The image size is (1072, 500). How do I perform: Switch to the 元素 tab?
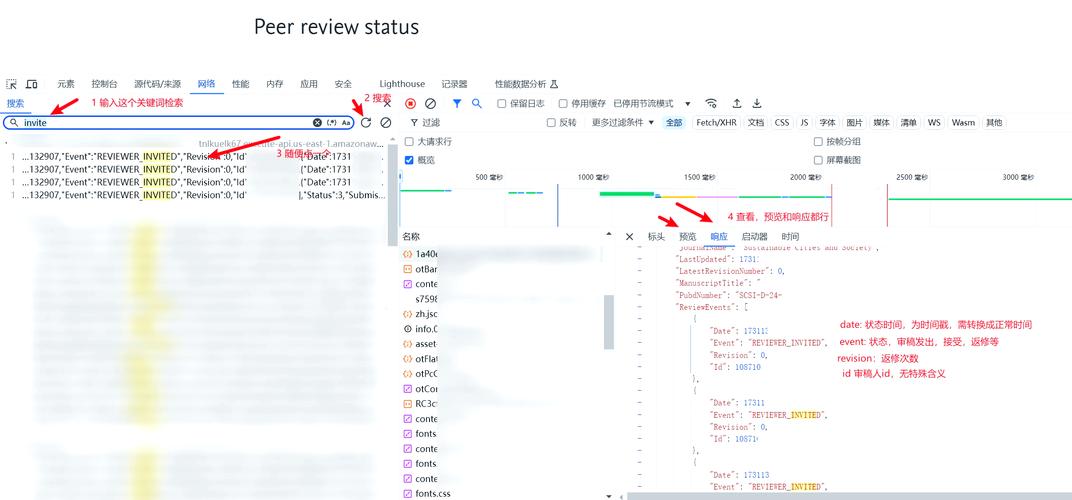66,84
